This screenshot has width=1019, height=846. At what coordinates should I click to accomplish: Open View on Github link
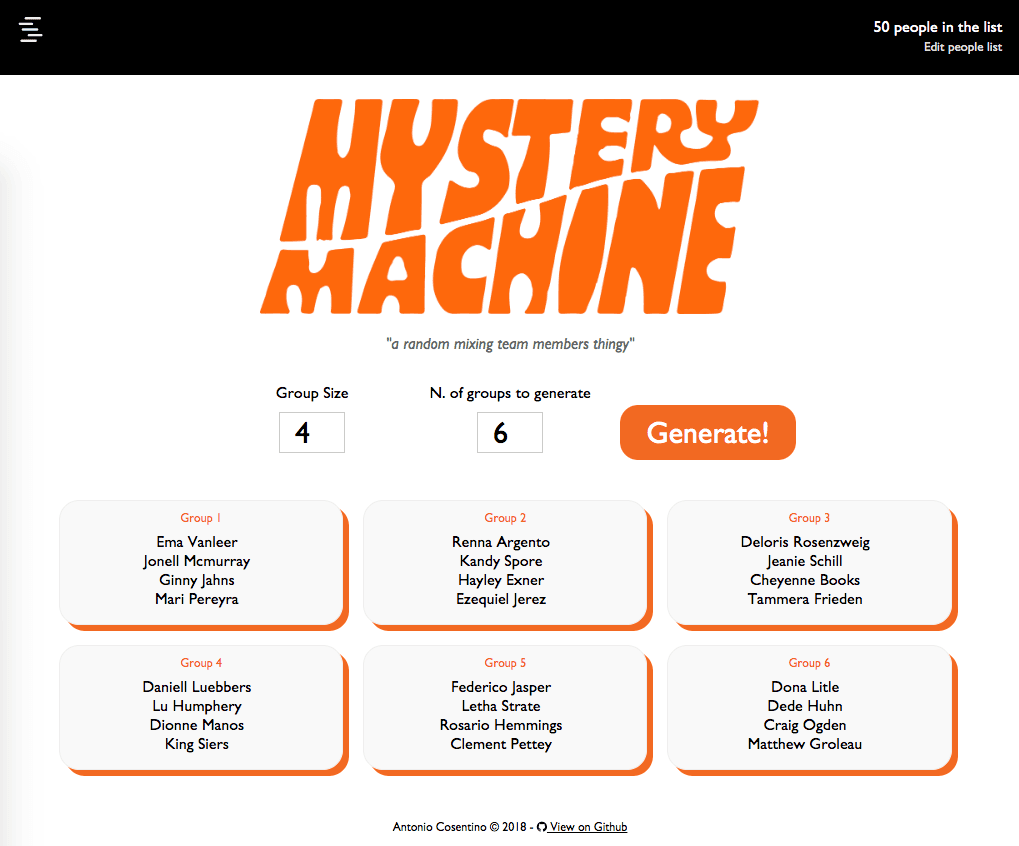[588, 827]
